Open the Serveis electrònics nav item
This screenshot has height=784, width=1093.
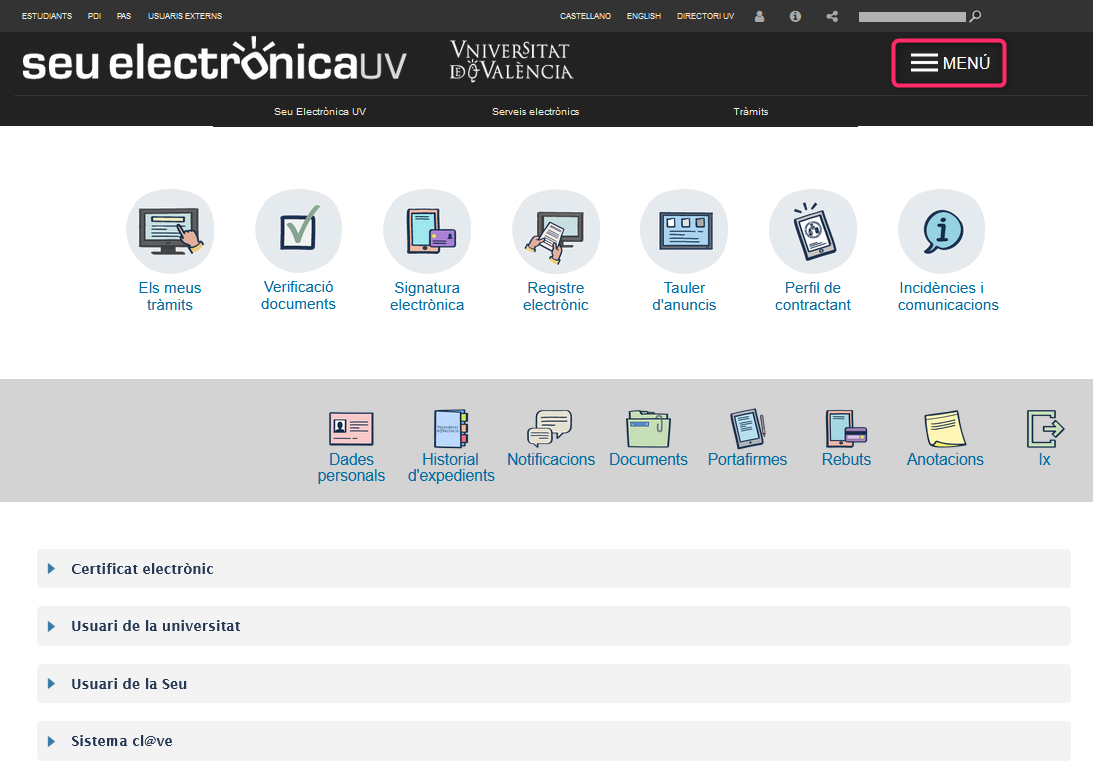[535, 112]
